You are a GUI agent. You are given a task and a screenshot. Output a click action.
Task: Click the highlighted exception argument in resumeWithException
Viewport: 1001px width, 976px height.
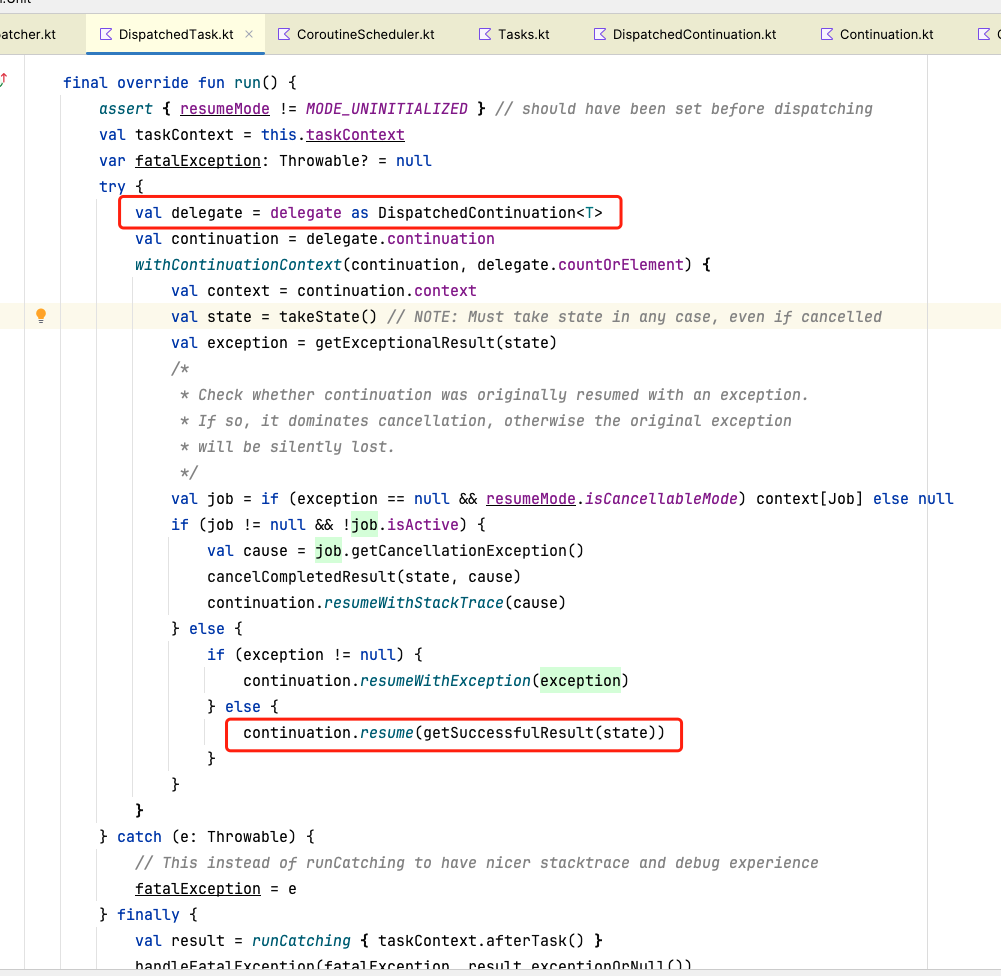[580, 680]
